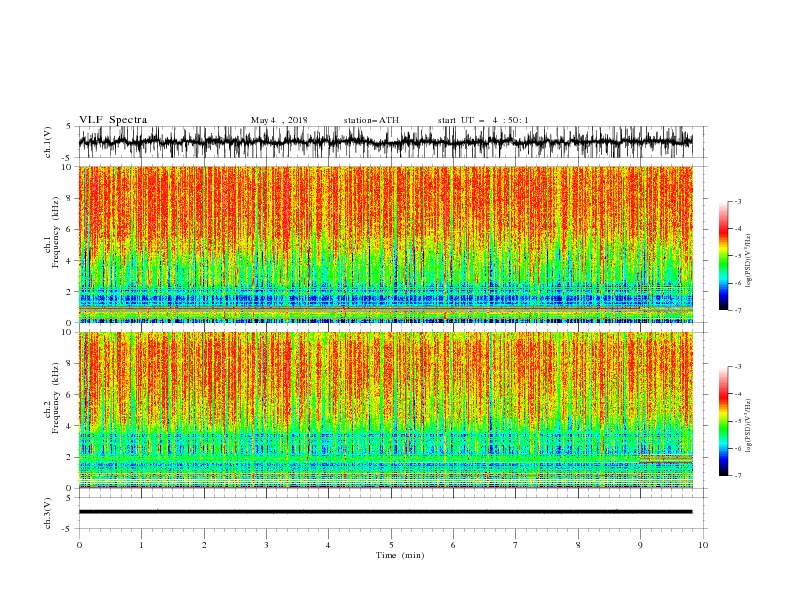Click the time axis tick label "6"
The height and width of the screenshot is (612, 792).
click(x=453, y=545)
